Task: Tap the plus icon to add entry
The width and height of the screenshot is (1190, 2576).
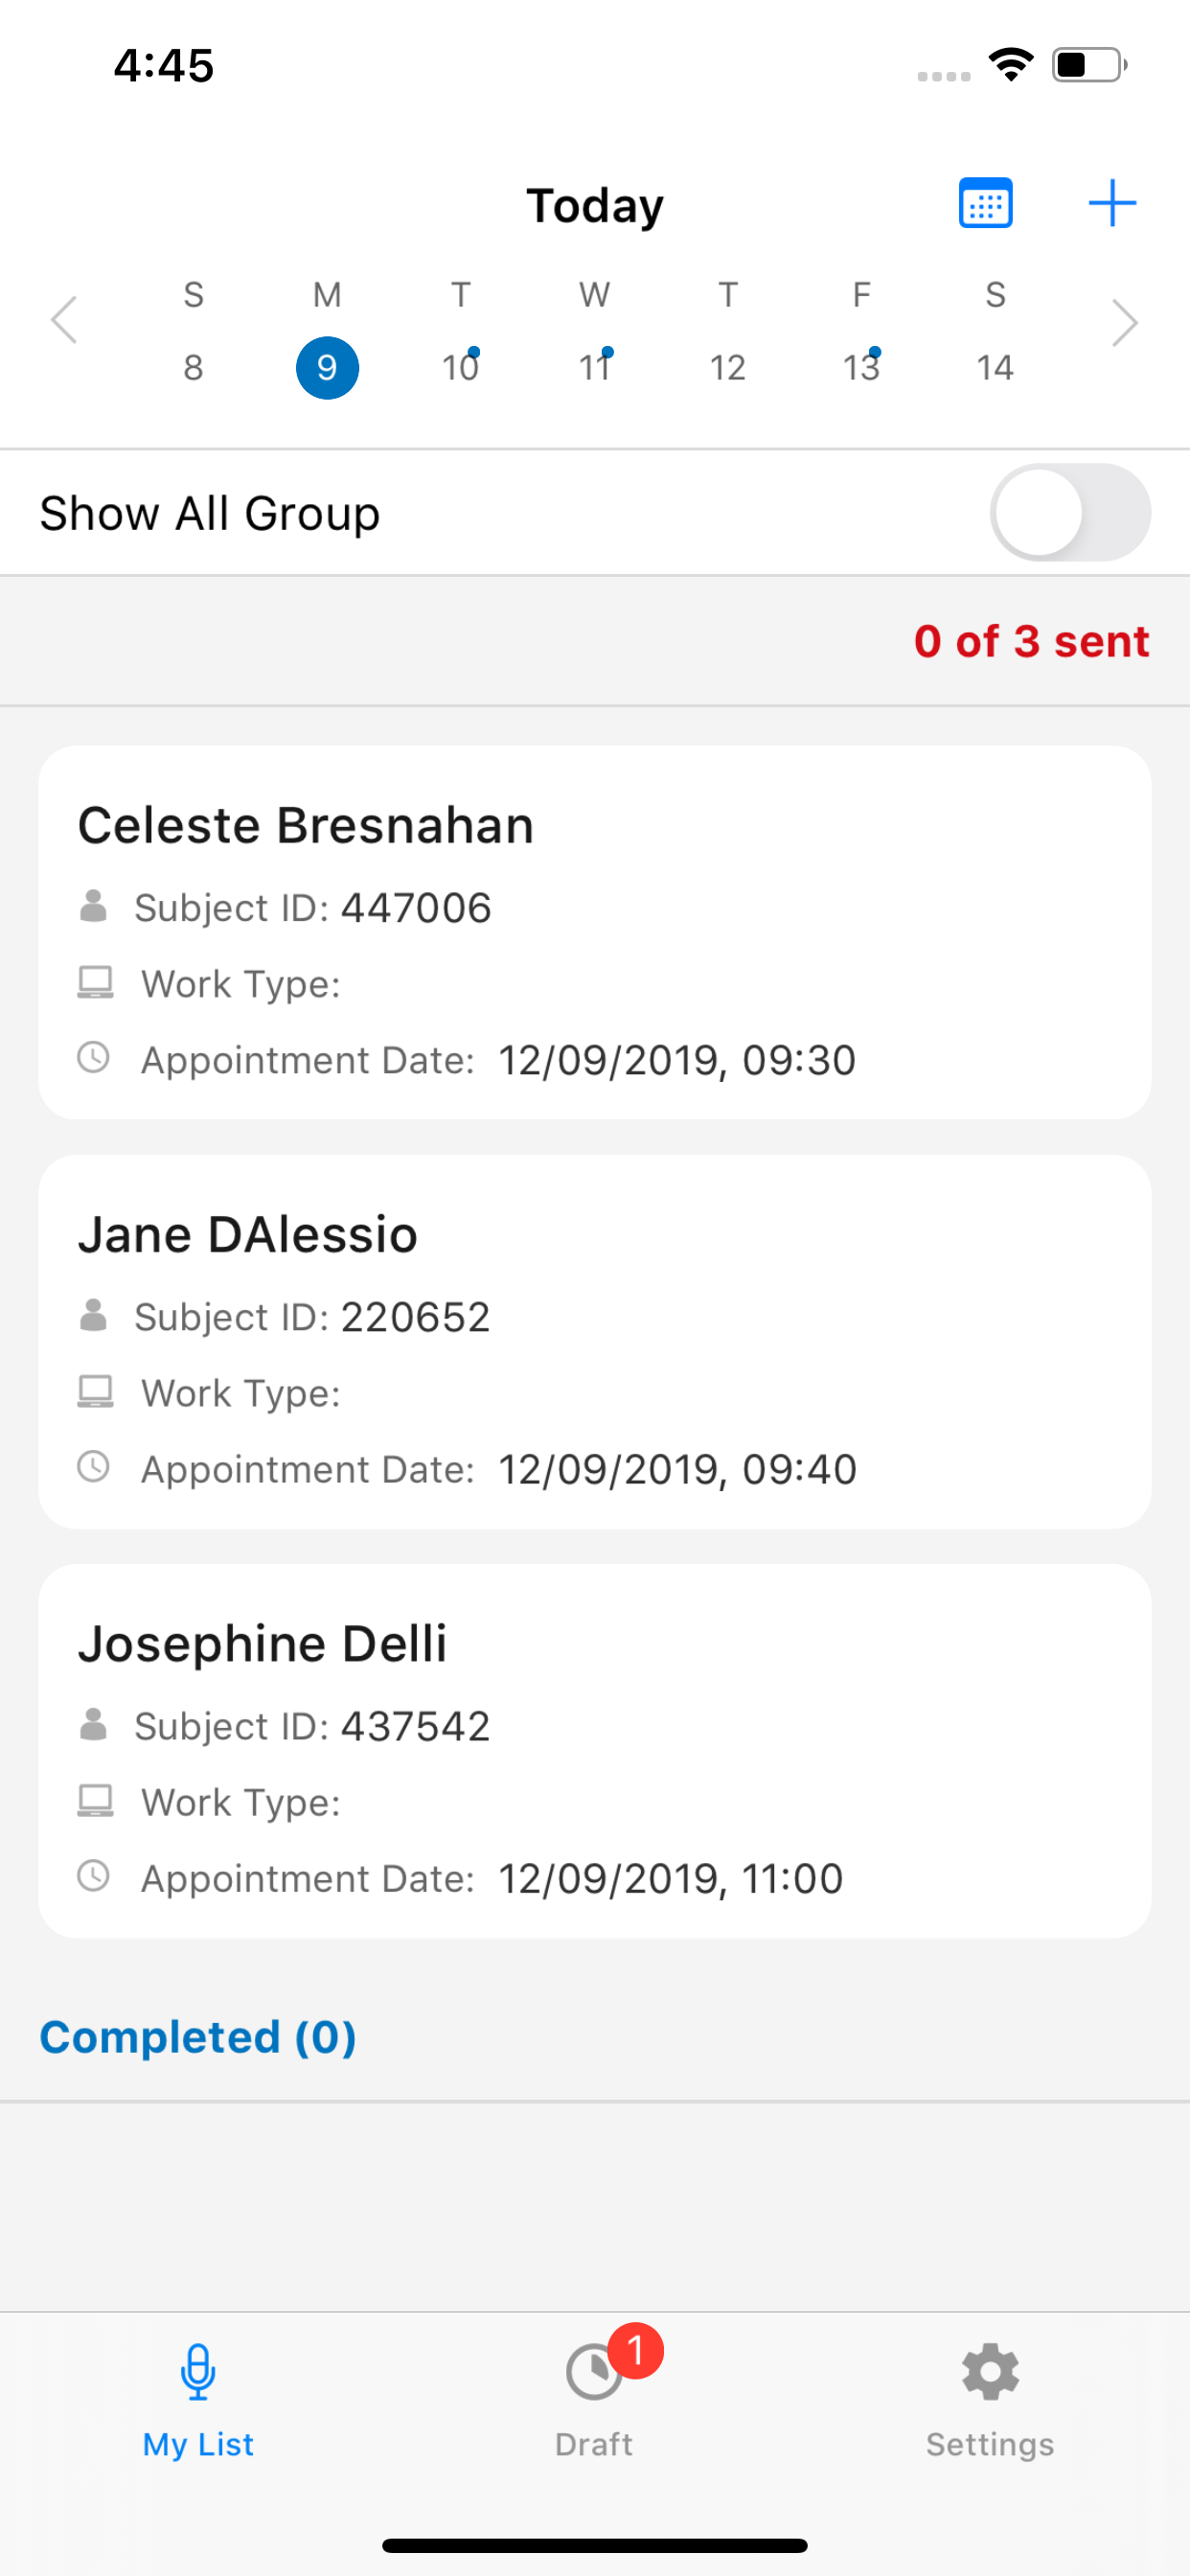Action: tap(1112, 204)
